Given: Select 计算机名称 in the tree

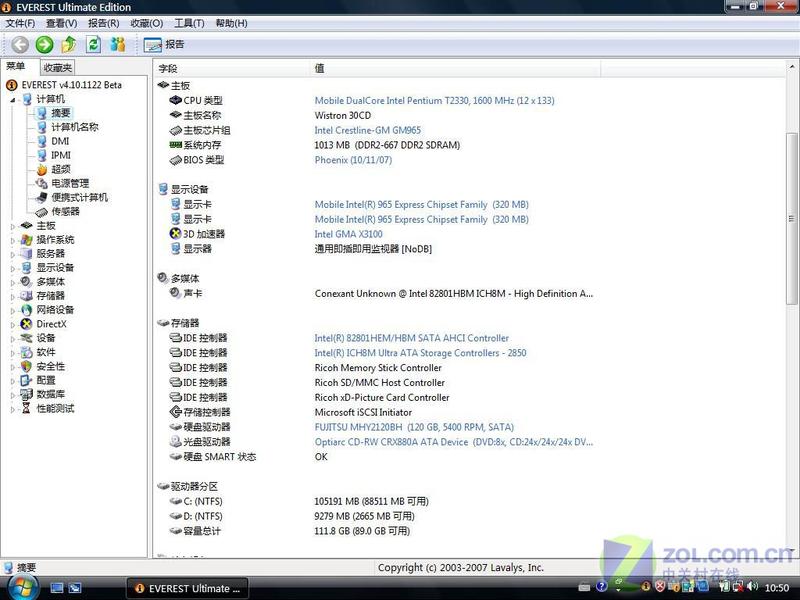Looking at the screenshot, I should pyautogui.click(x=75, y=127).
